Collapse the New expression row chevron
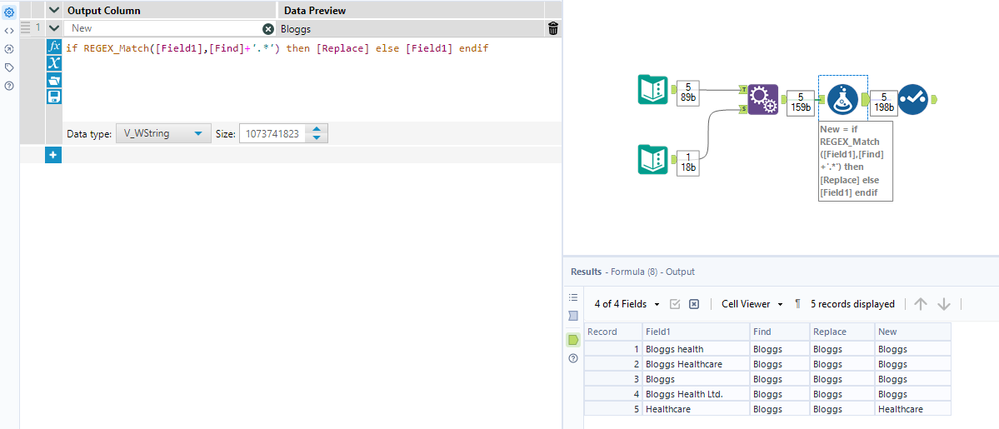Viewport: 999px width, 429px height. (x=54, y=29)
